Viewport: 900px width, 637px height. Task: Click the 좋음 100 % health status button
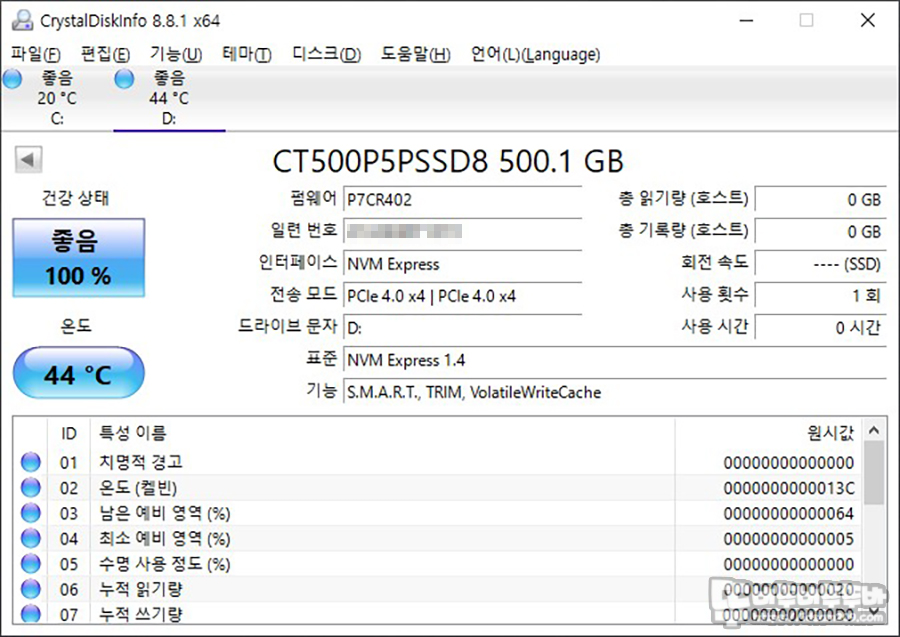pyautogui.click(x=79, y=258)
